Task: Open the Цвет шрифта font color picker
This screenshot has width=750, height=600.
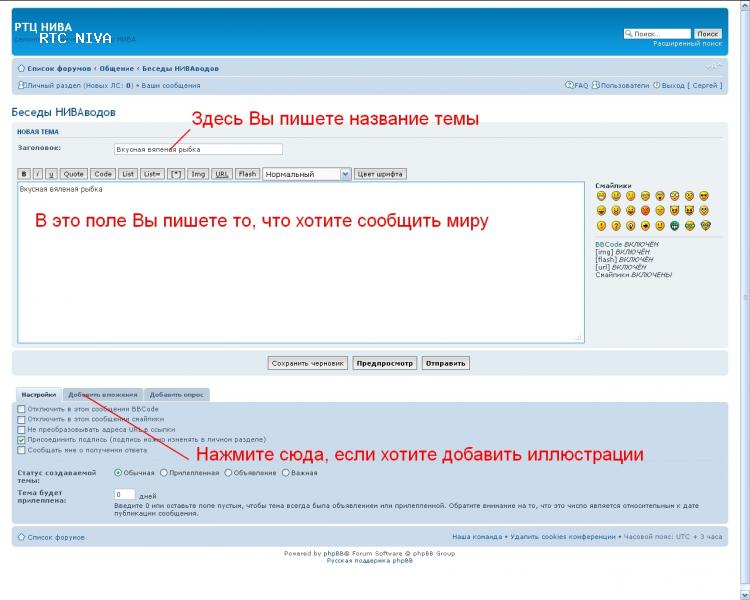Action: point(380,174)
